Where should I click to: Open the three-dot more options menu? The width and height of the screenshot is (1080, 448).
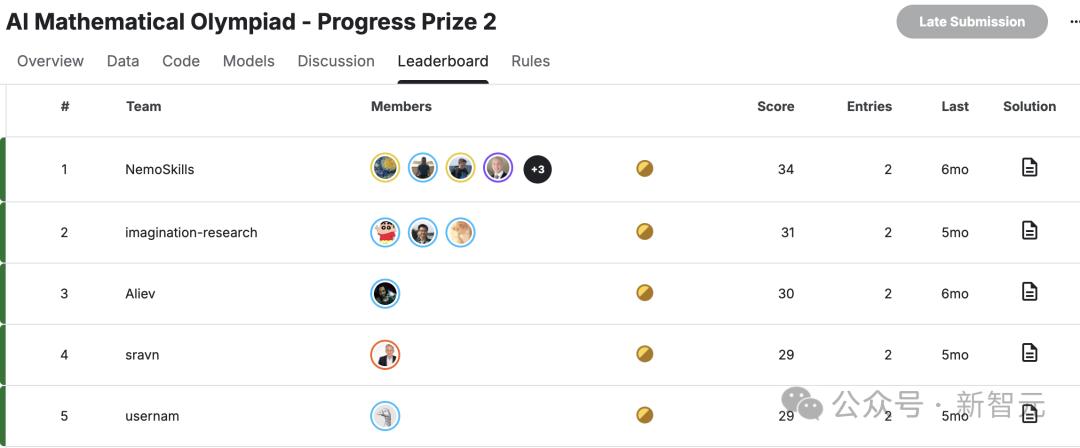point(1074,22)
